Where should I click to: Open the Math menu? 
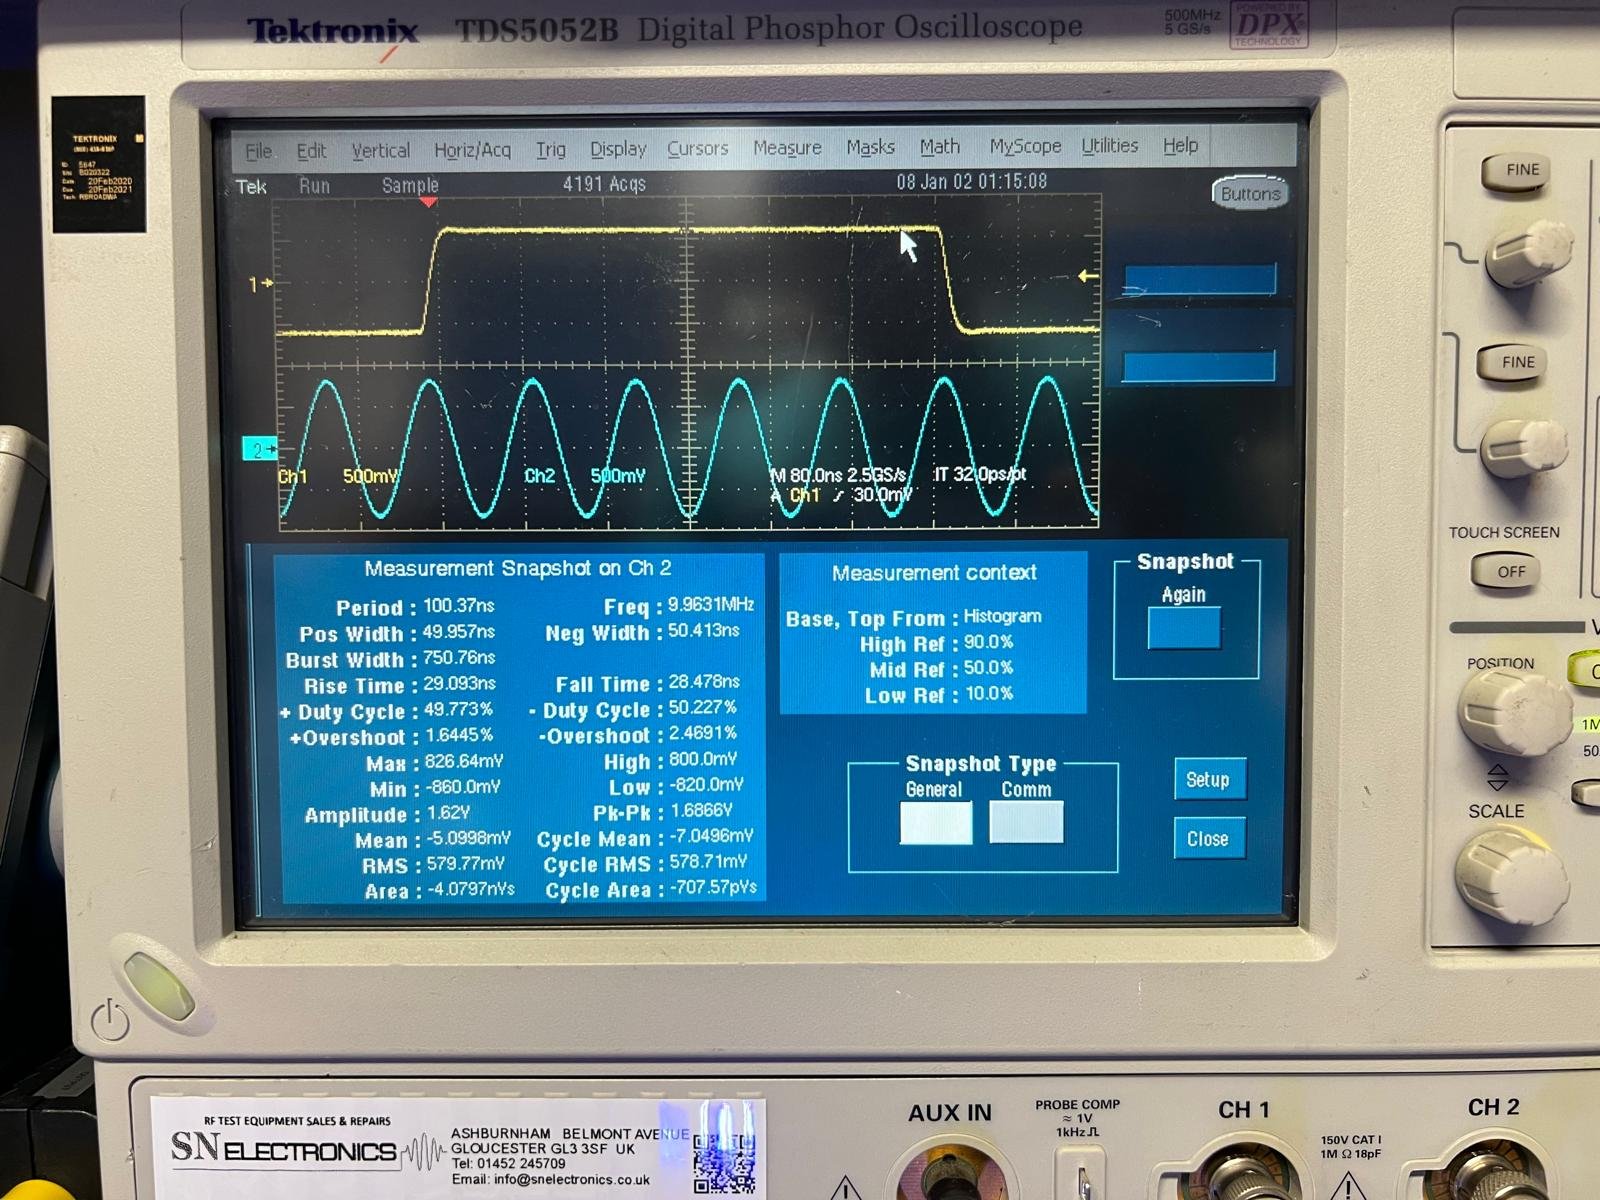point(939,147)
